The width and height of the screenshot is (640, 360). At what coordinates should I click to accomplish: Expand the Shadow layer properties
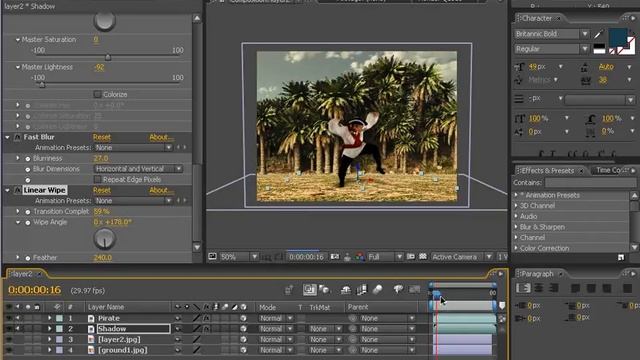point(50,329)
